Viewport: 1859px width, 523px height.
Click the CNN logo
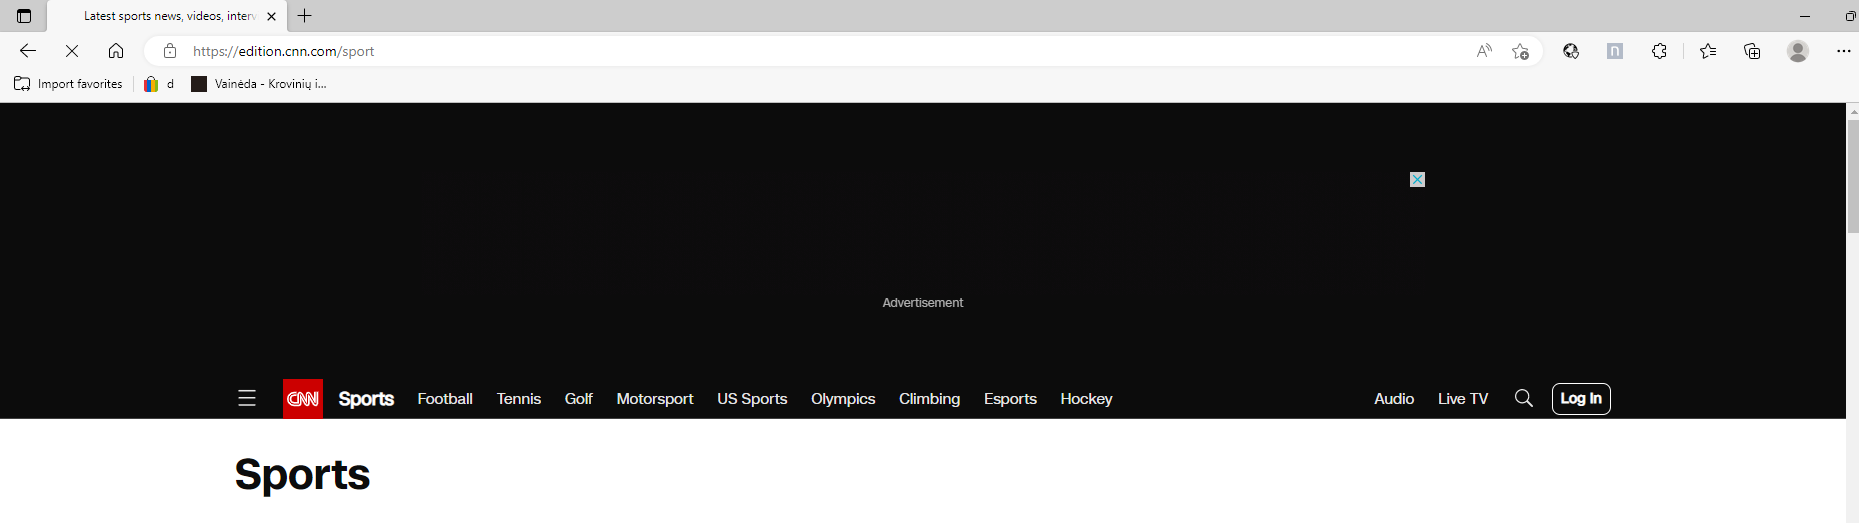(303, 398)
